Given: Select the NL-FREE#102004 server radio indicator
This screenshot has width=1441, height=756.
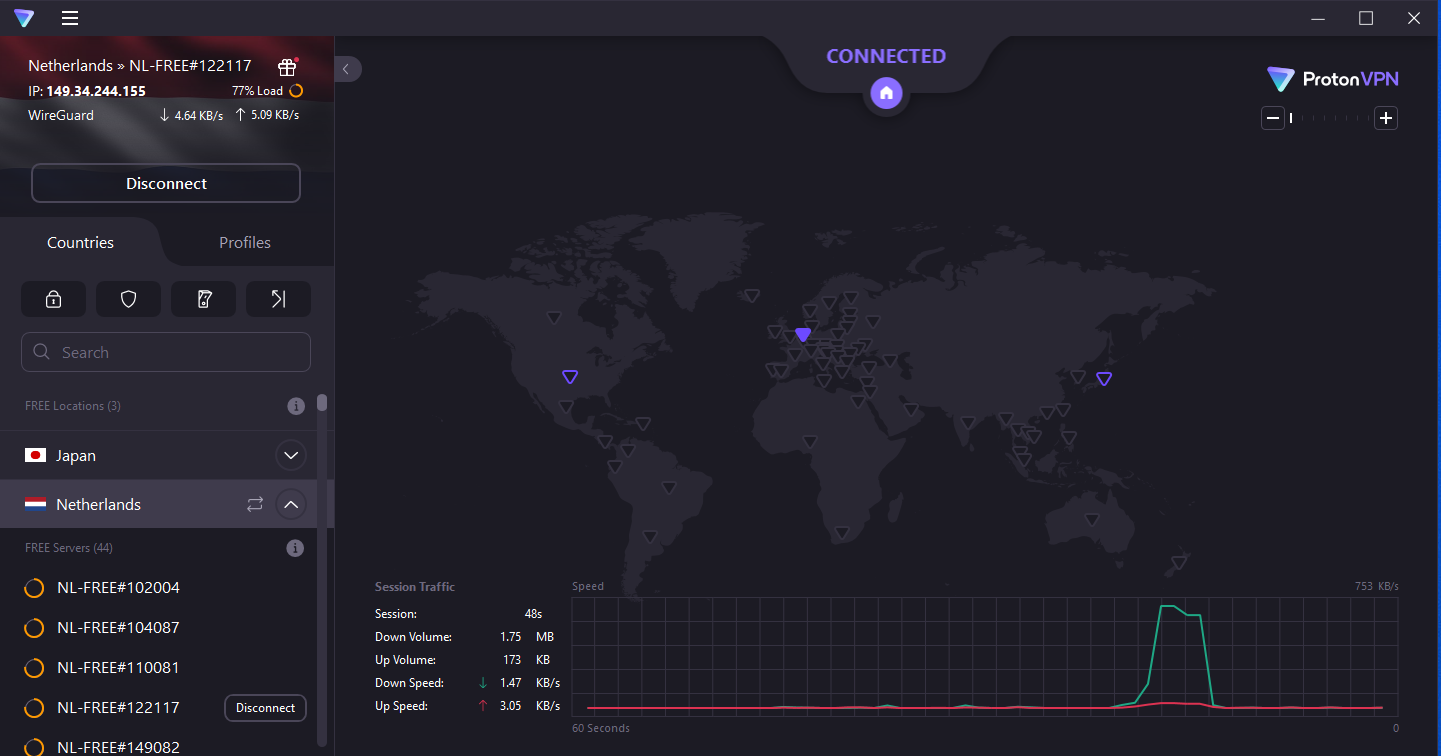Looking at the screenshot, I should [x=34, y=587].
